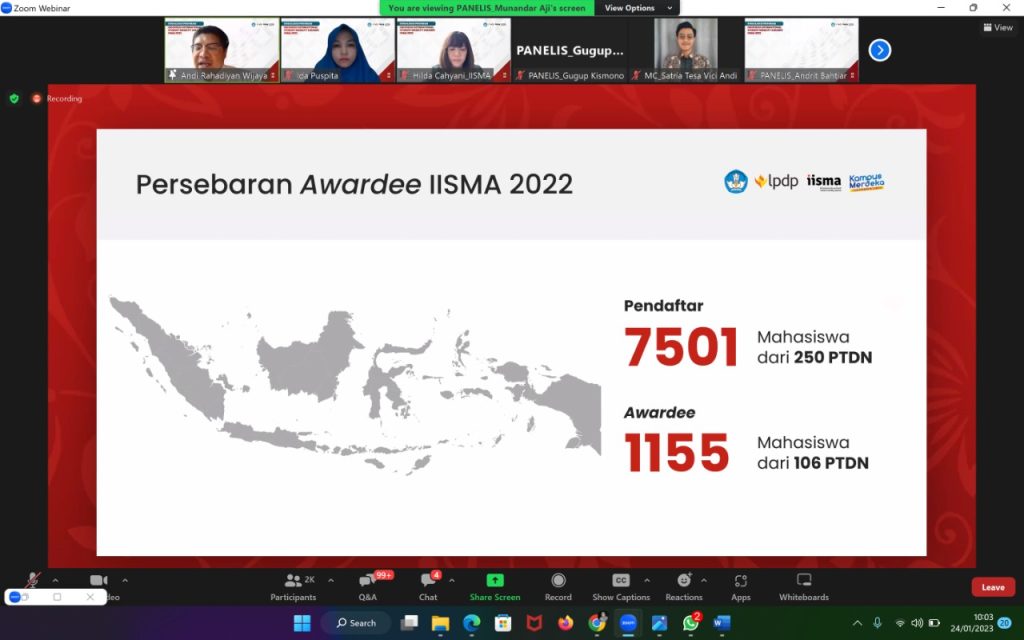Open the Participants panel
This screenshot has height=640, width=1024.
coord(293,586)
